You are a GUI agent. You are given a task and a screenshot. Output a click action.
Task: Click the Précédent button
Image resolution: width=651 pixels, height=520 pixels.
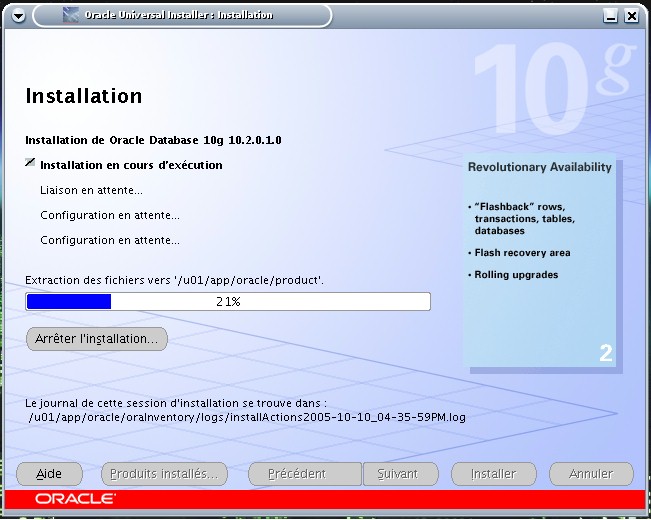tap(305, 474)
